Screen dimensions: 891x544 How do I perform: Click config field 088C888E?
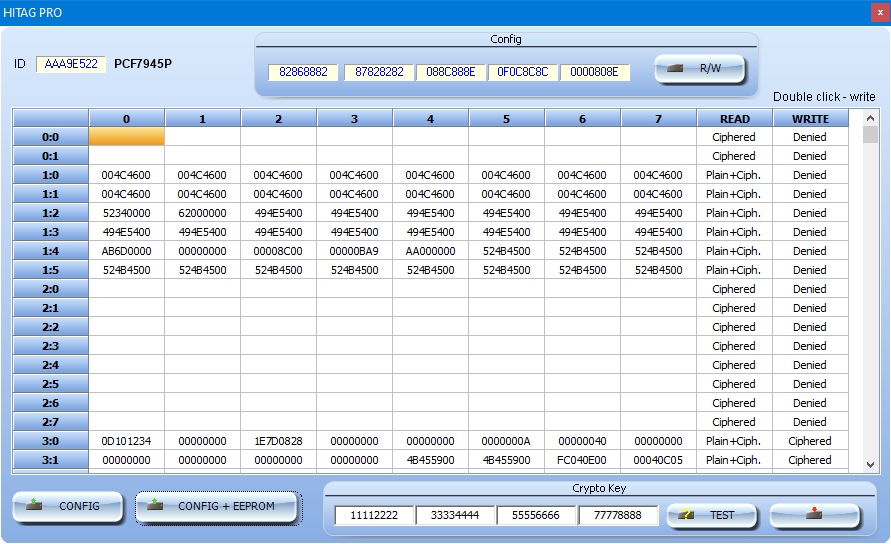click(x=451, y=72)
